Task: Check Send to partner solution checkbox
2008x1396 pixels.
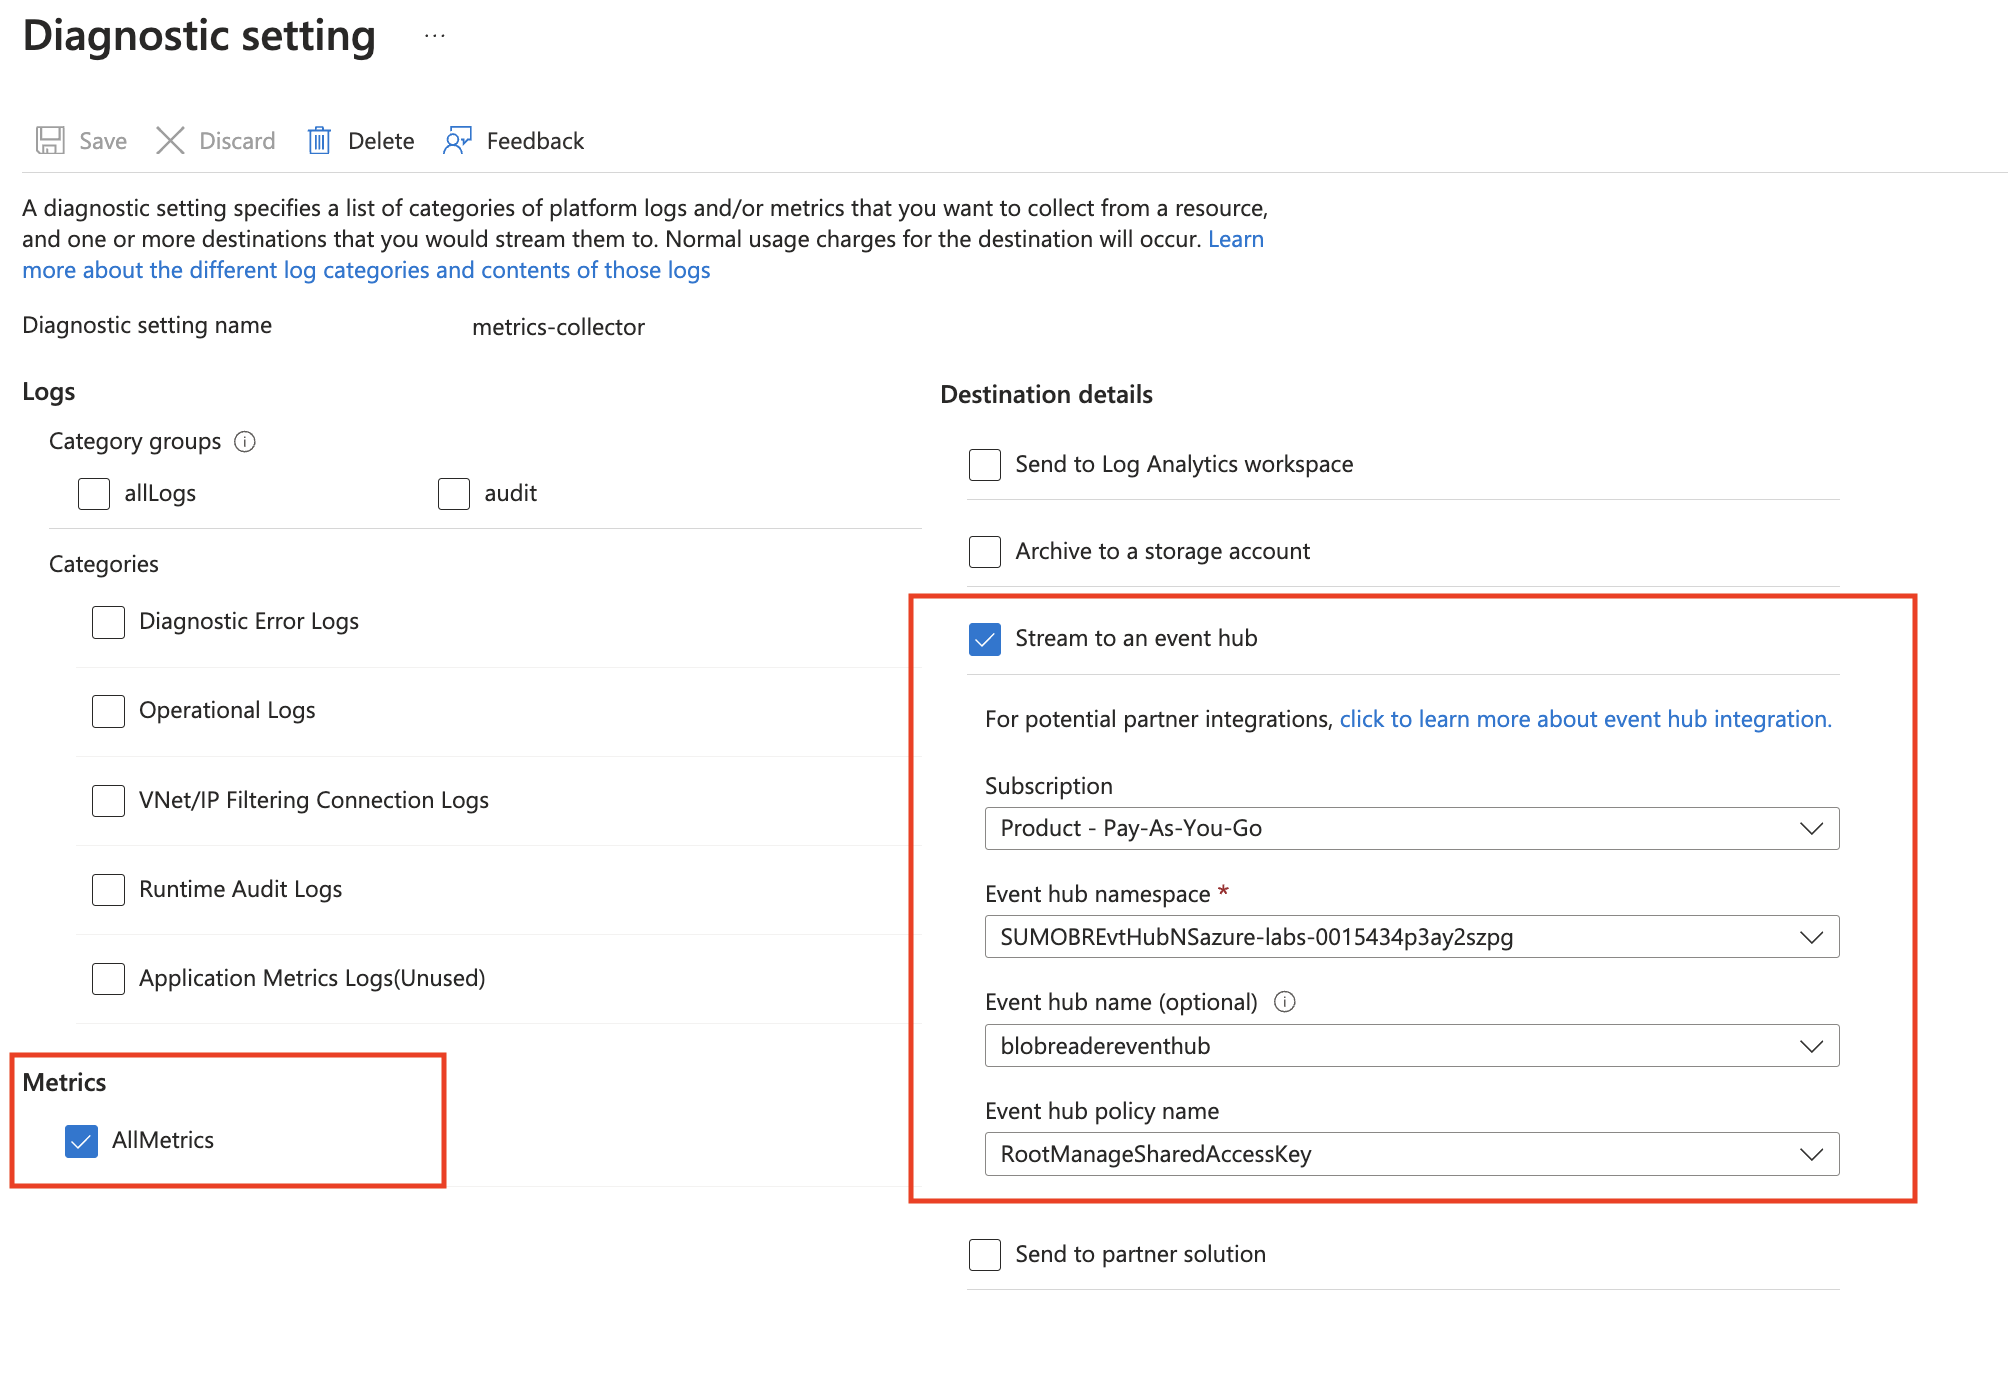Action: click(x=985, y=1254)
